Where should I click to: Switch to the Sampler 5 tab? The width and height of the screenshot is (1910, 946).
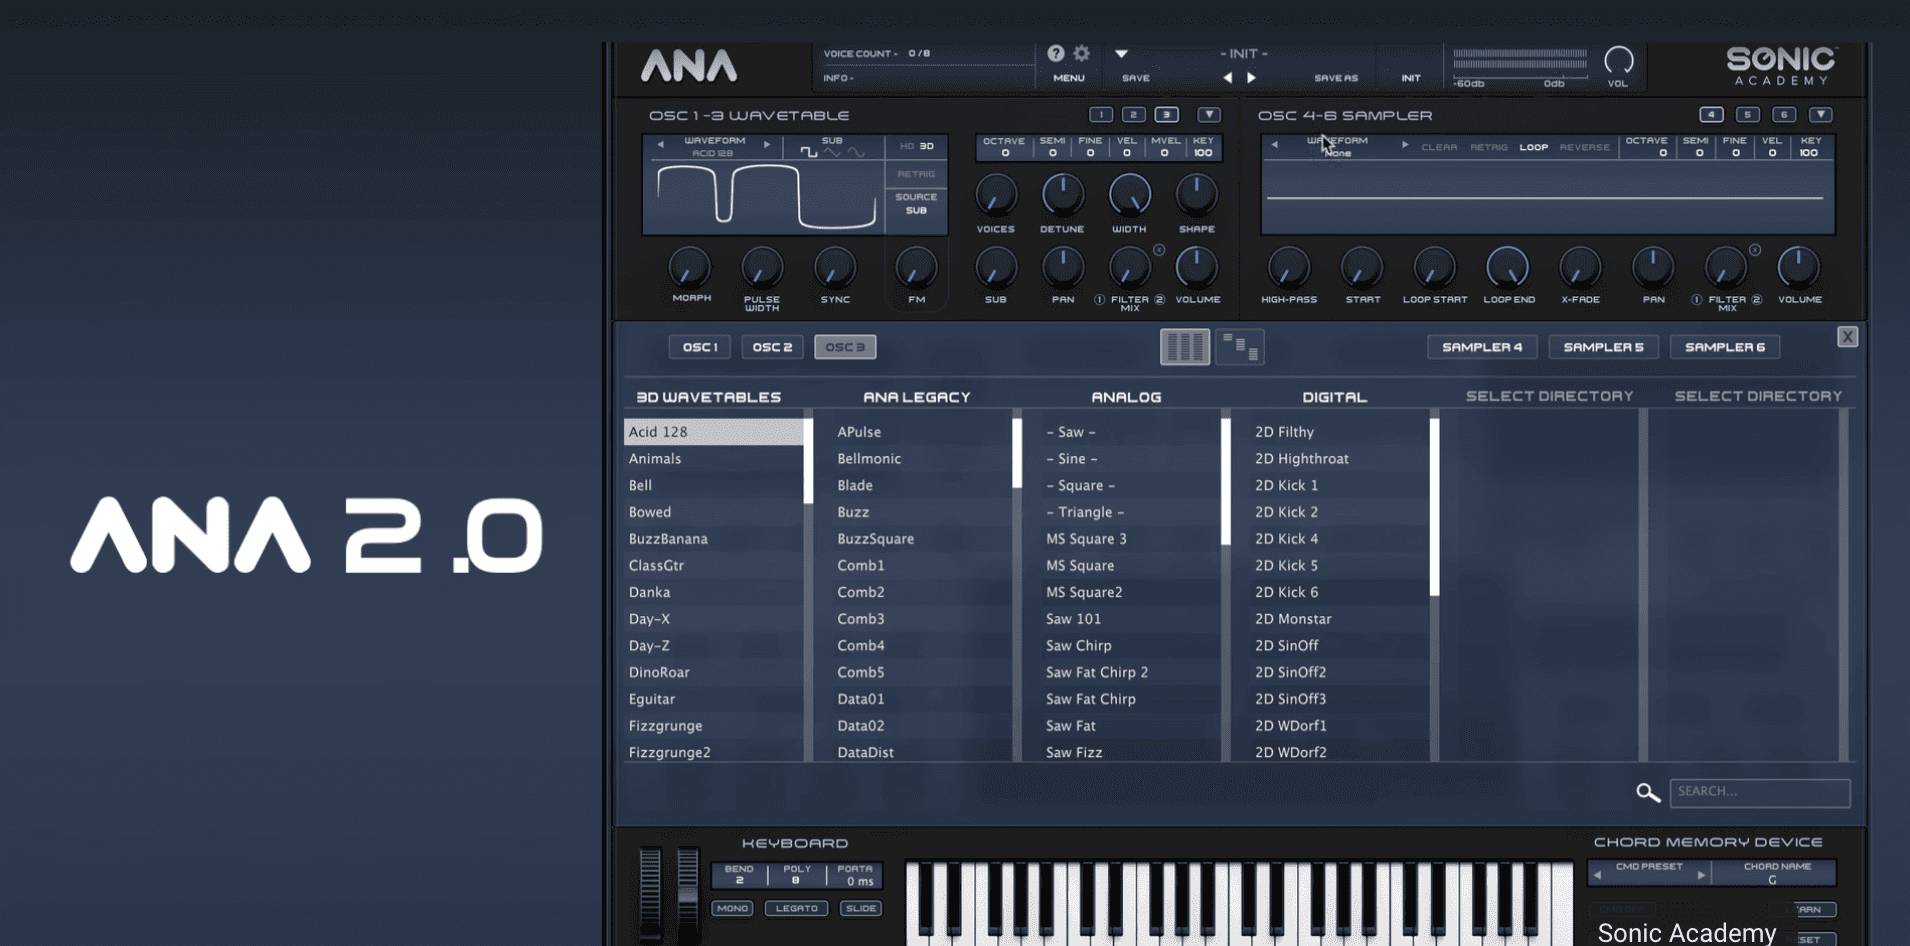coord(1603,347)
